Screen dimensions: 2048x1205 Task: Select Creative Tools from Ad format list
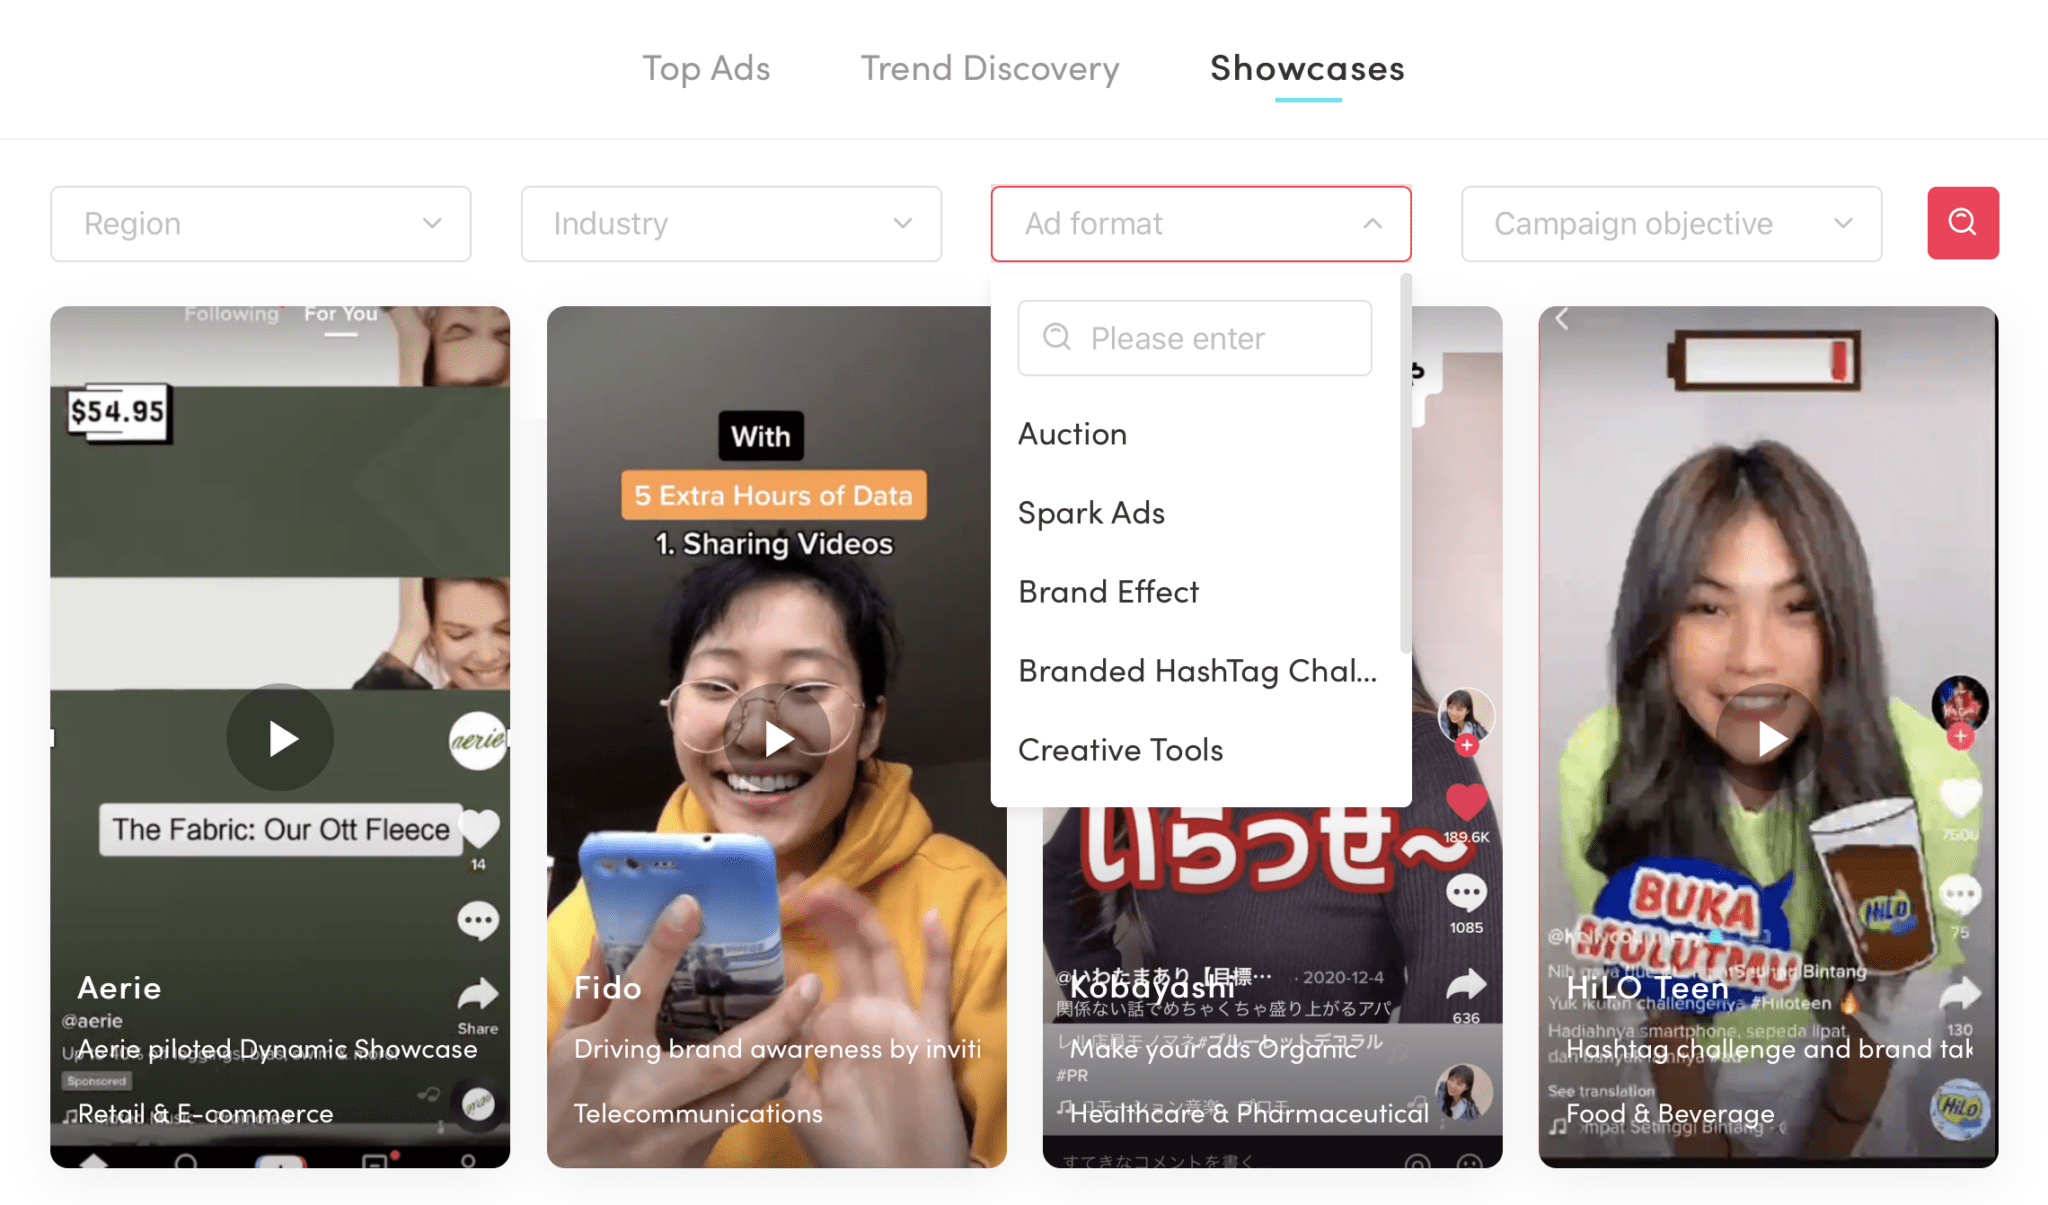coord(1119,747)
